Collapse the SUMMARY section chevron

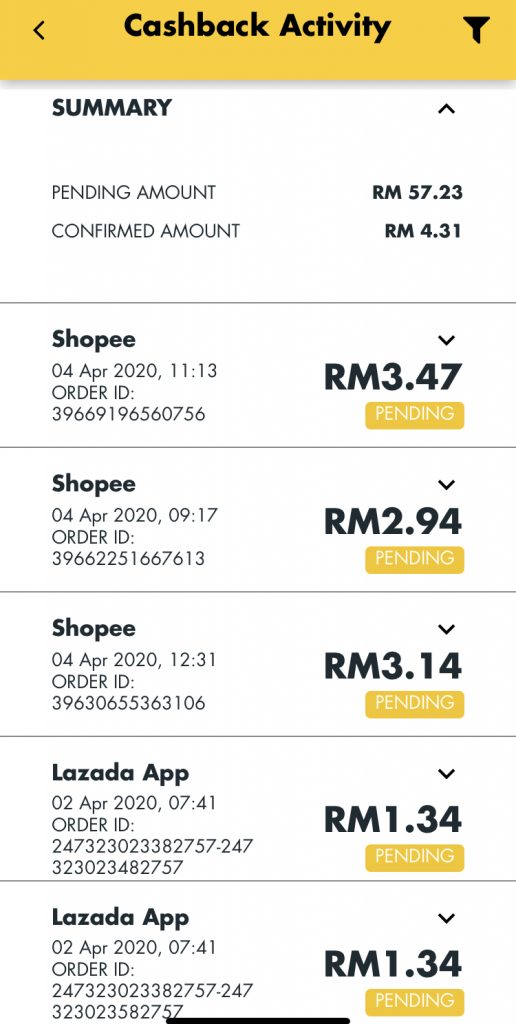point(446,108)
